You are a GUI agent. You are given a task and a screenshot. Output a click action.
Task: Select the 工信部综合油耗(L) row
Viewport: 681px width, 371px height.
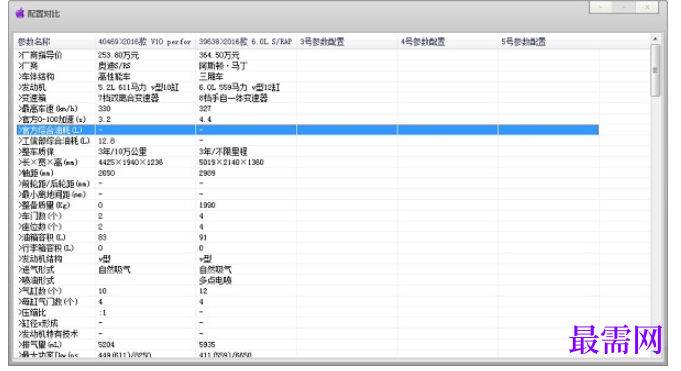point(307,141)
